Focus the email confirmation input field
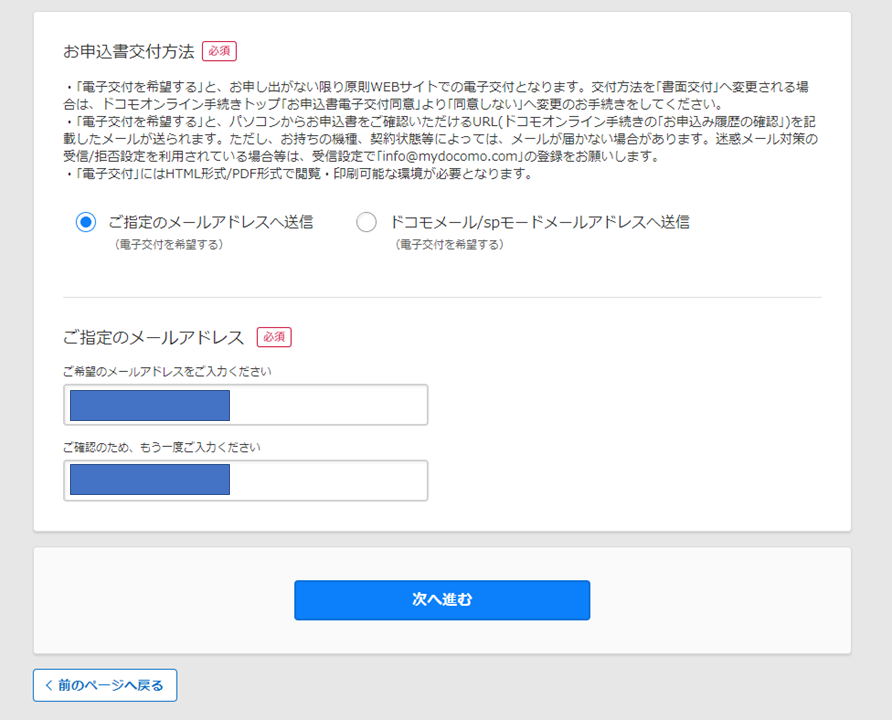This screenshot has height=720, width=892. coord(246,481)
